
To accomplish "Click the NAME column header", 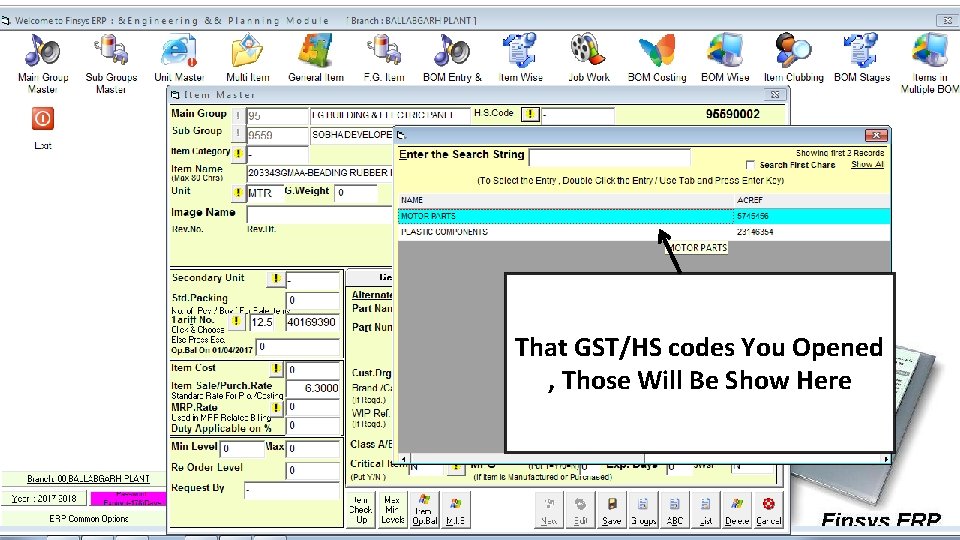I will (x=566, y=200).
